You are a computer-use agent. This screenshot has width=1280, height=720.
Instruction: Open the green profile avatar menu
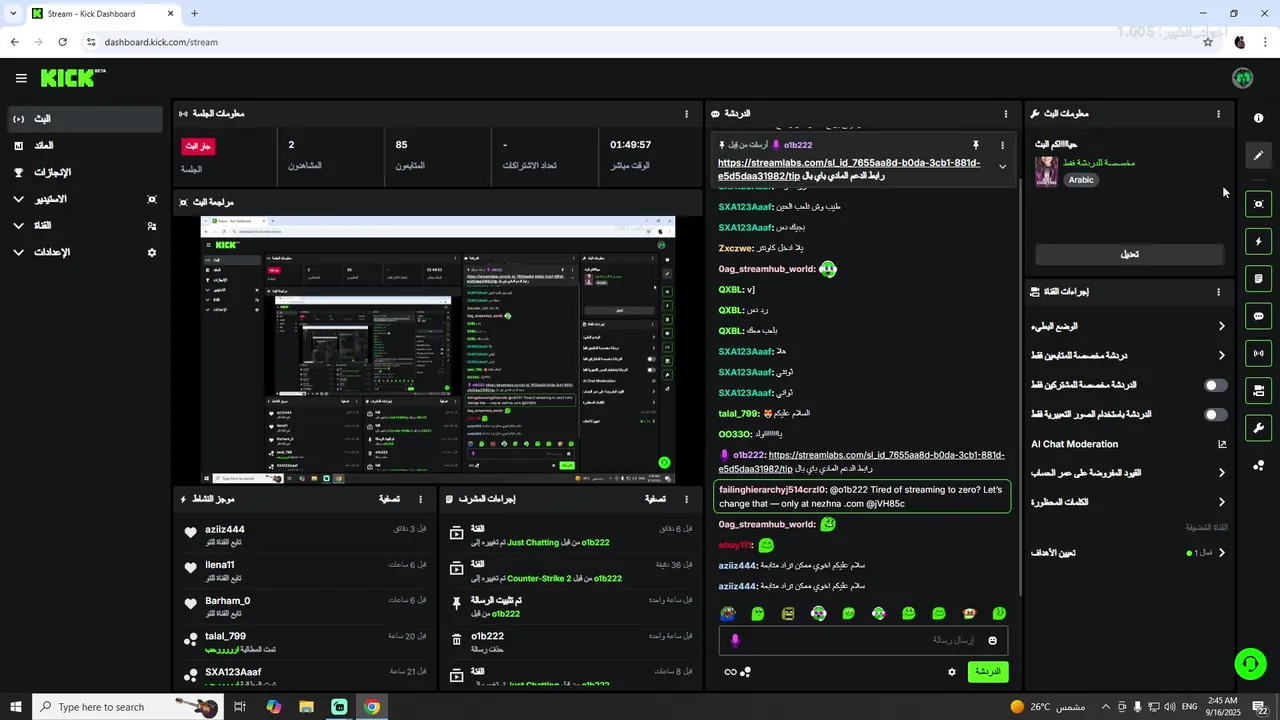pos(1243,78)
